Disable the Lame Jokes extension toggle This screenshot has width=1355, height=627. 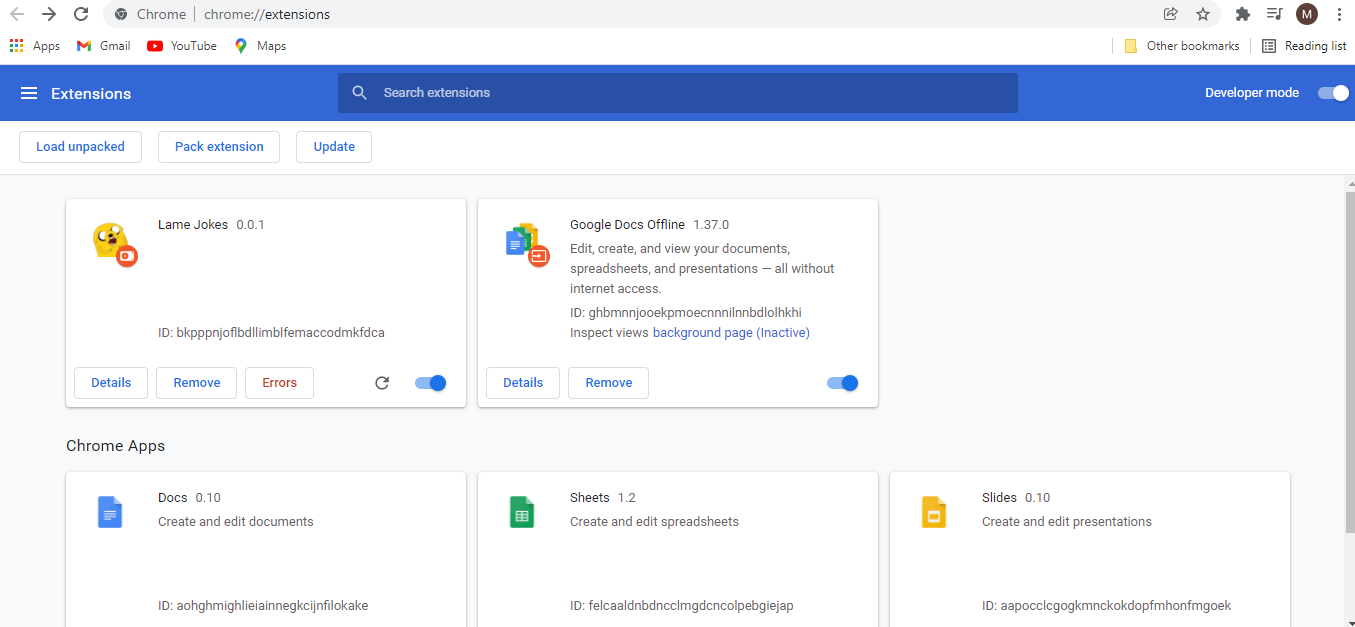click(431, 383)
